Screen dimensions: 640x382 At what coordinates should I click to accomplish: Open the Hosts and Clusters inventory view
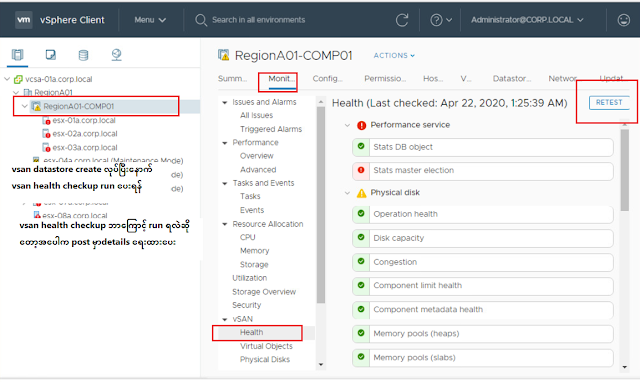18,55
